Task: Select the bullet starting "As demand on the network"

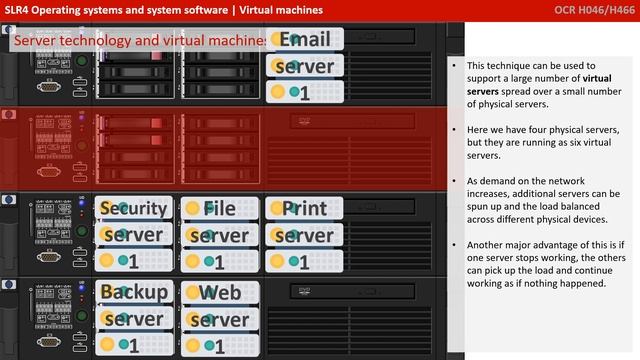Action: [543, 200]
